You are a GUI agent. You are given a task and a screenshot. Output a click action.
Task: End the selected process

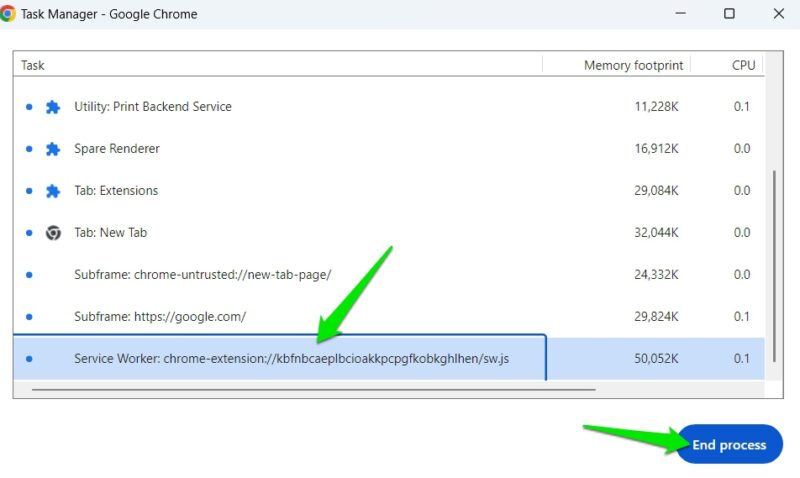click(729, 444)
